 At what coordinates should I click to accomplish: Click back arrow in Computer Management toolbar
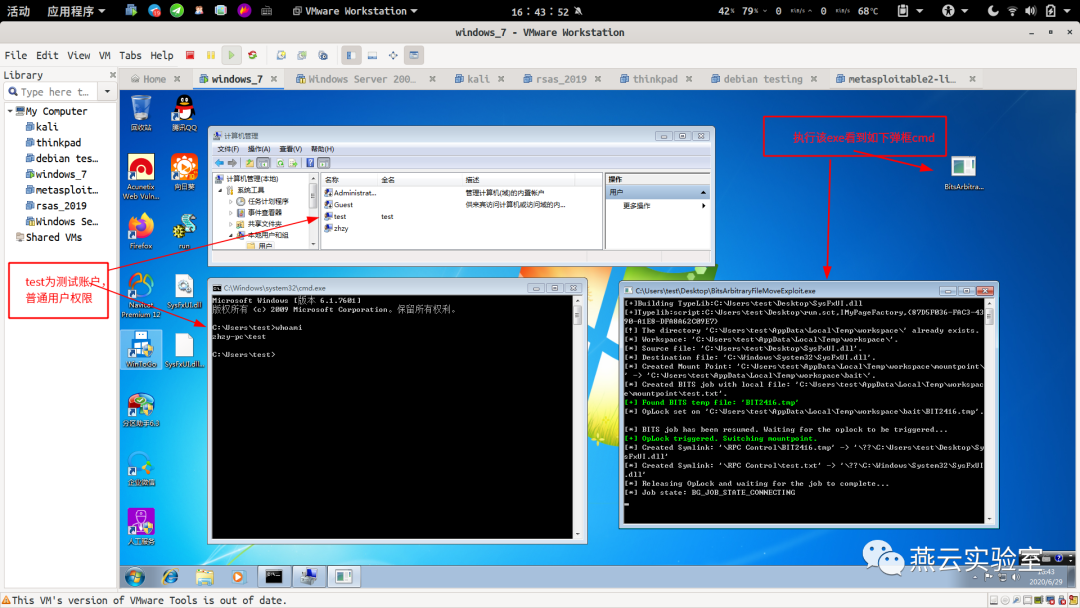coord(219,163)
